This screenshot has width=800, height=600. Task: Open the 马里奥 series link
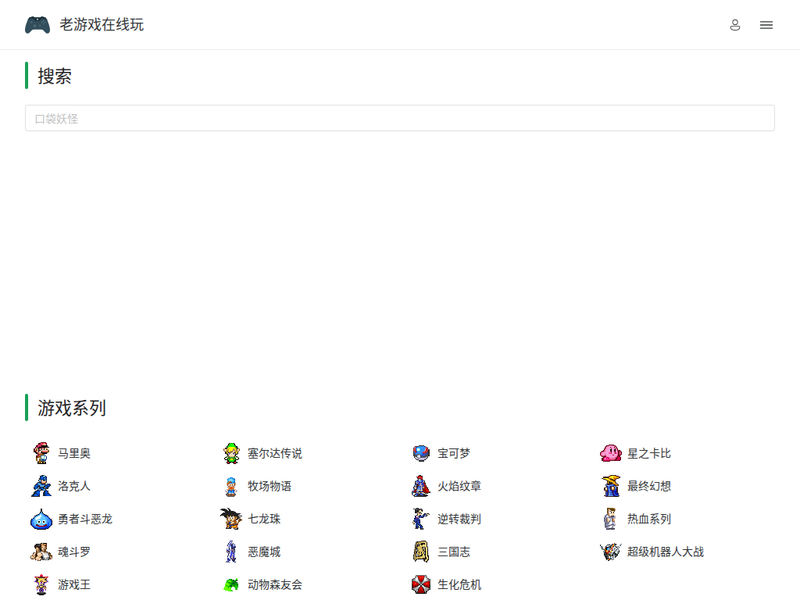point(74,453)
